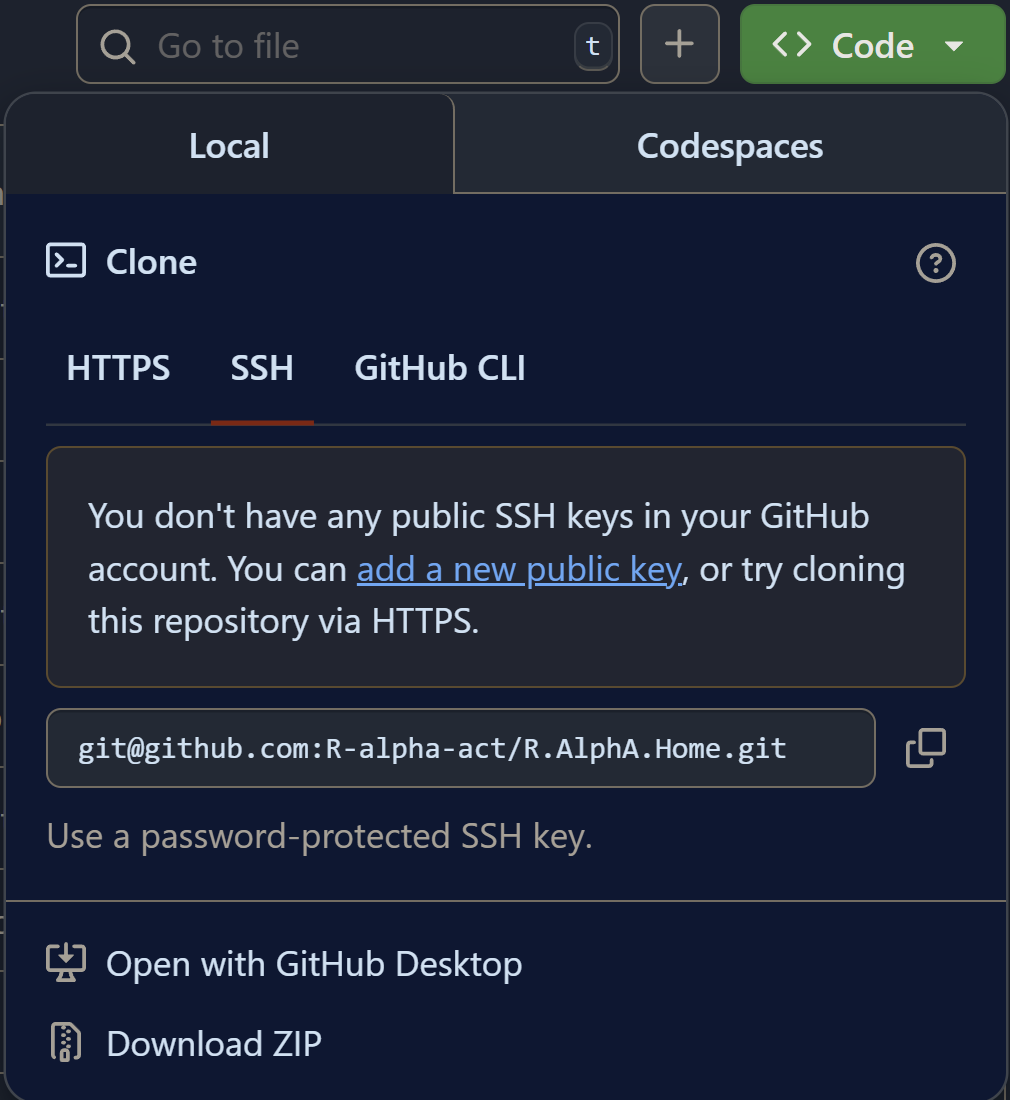Toggle the green Code dropdown button
1010x1100 pixels.
click(x=873, y=44)
